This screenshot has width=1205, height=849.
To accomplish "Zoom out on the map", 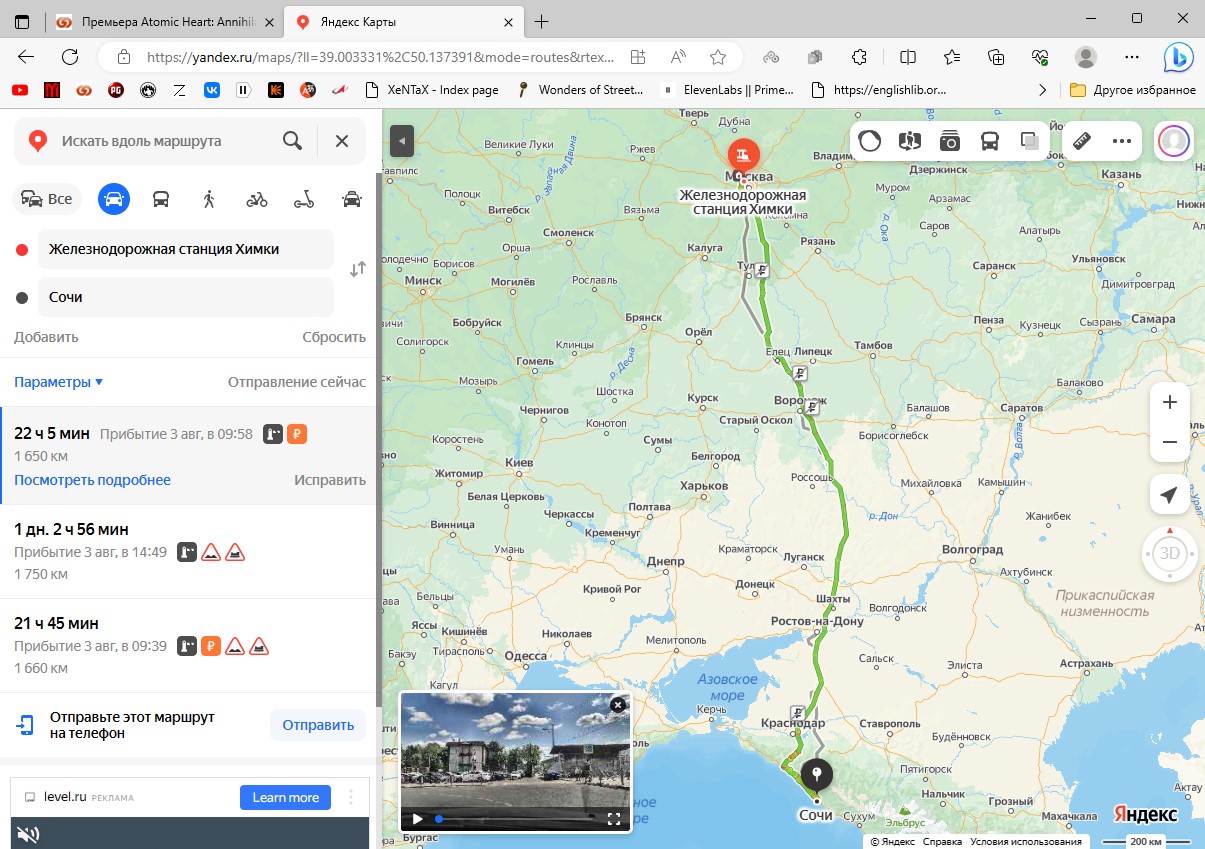I will (1170, 442).
